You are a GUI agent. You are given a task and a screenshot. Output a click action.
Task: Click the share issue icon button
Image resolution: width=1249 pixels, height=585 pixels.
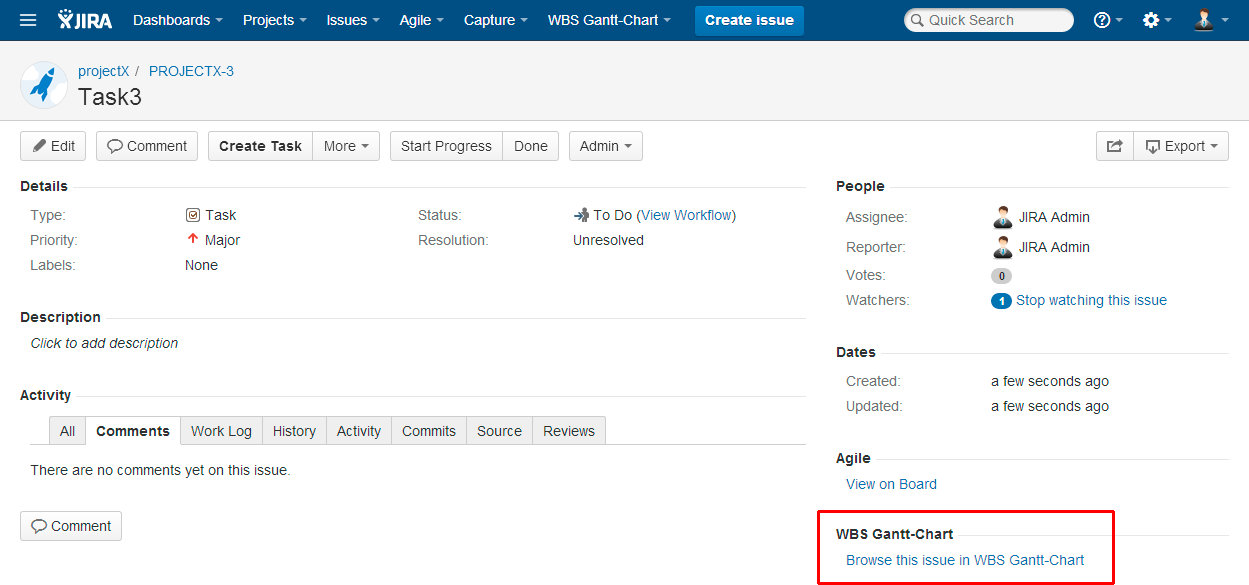[1114, 146]
